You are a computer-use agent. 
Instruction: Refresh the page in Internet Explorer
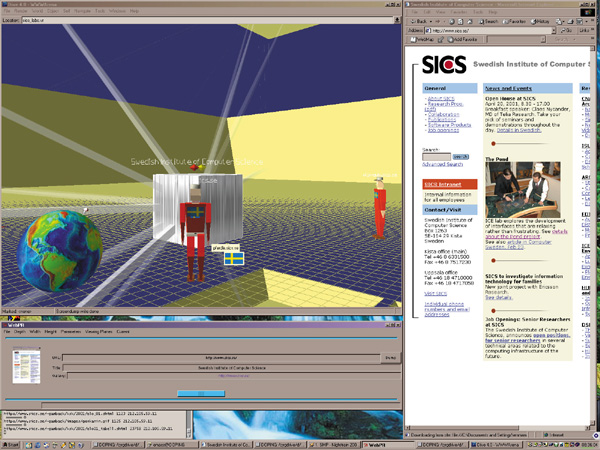[460, 21]
